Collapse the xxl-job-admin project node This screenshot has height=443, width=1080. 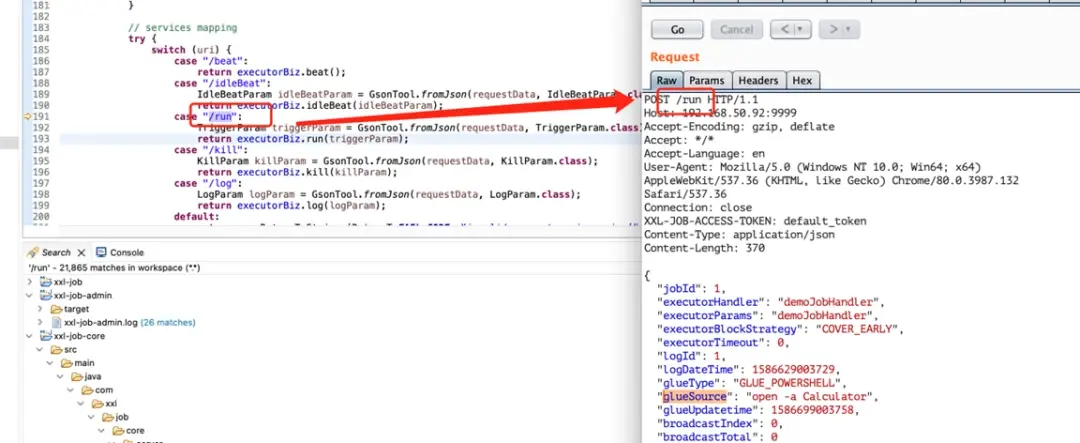pos(30,295)
